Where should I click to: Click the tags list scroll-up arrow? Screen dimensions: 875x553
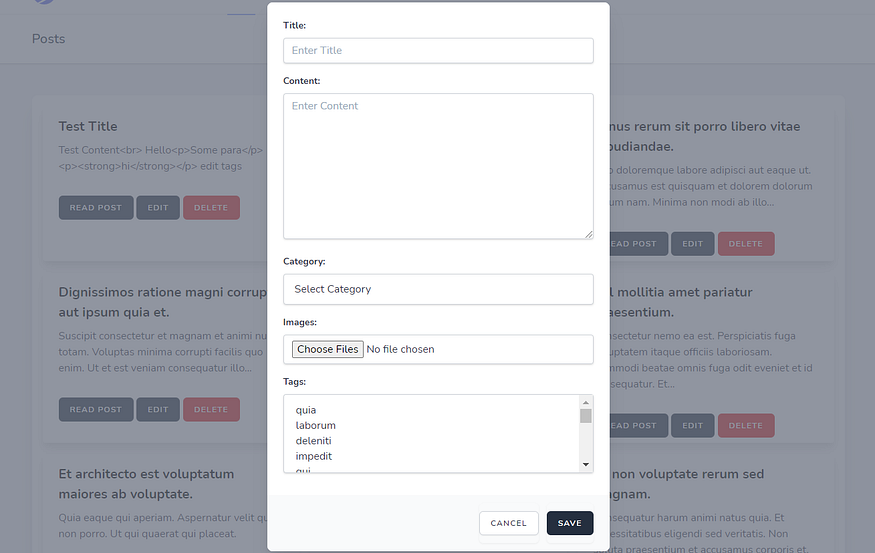click(x=585, y=402)
